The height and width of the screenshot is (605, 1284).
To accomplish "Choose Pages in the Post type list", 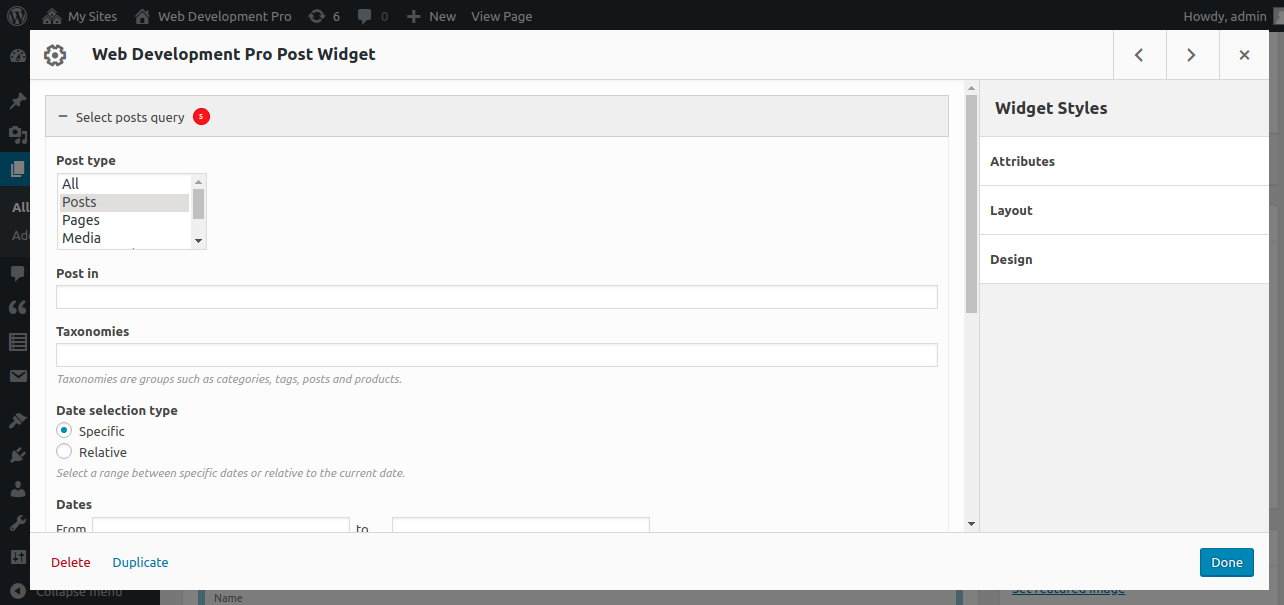I will point(124,220).
